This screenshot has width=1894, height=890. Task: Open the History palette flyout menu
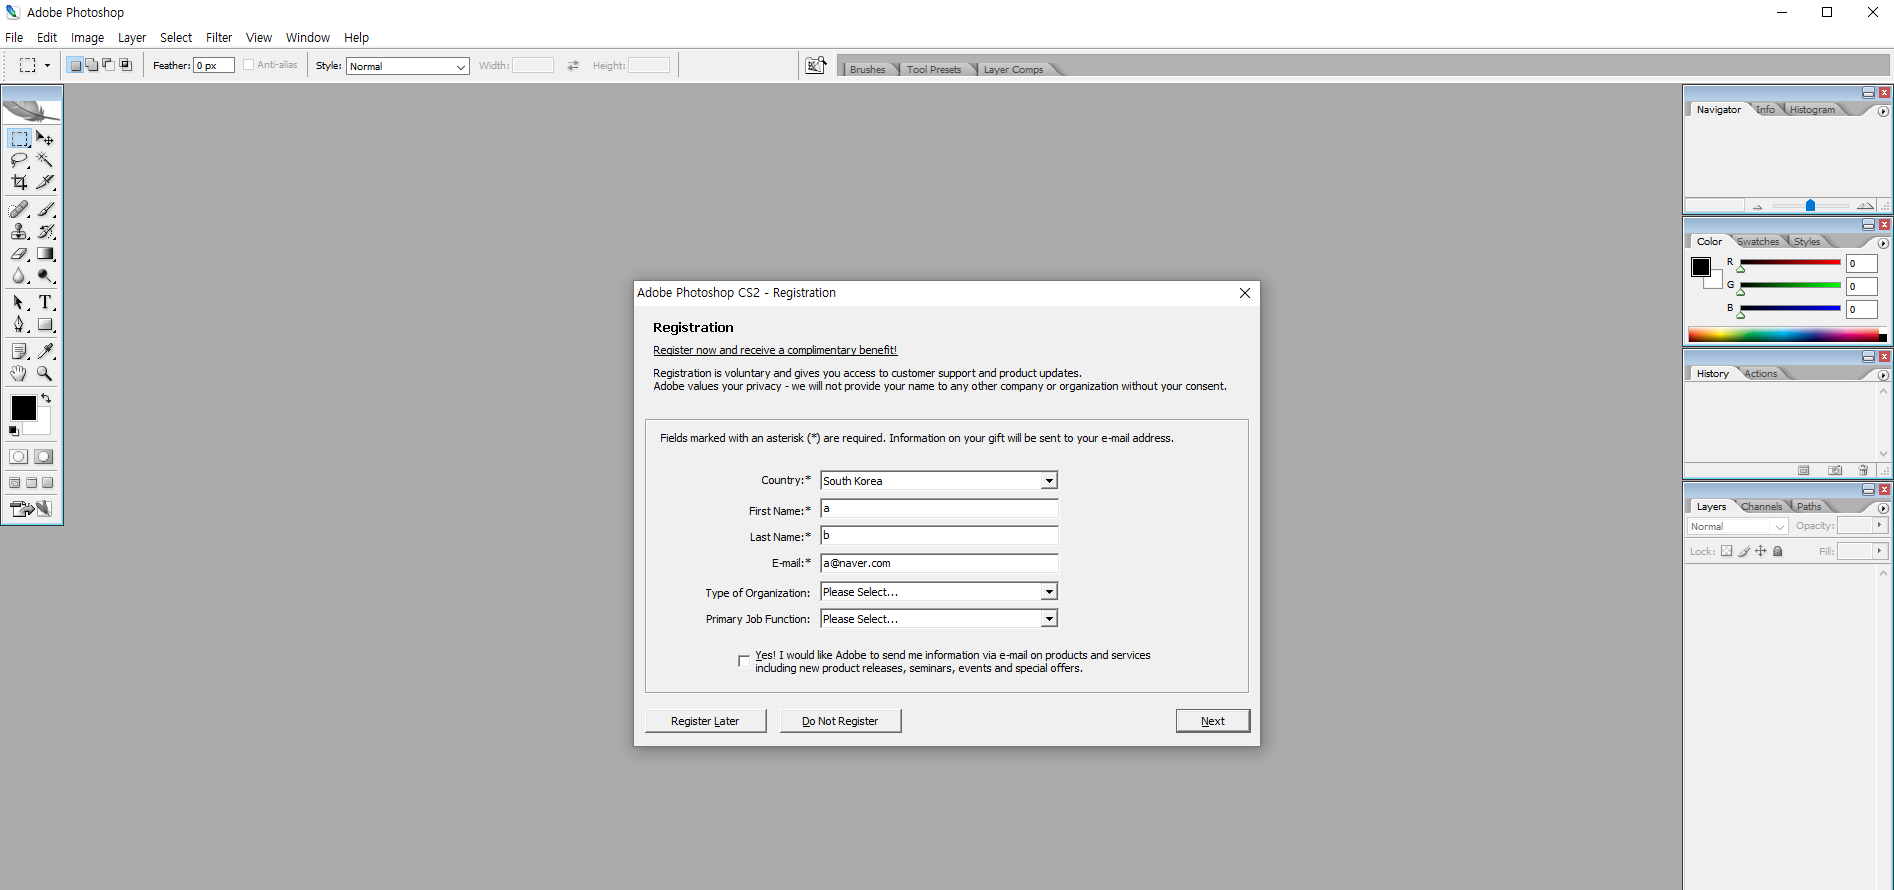point(1883,375)
